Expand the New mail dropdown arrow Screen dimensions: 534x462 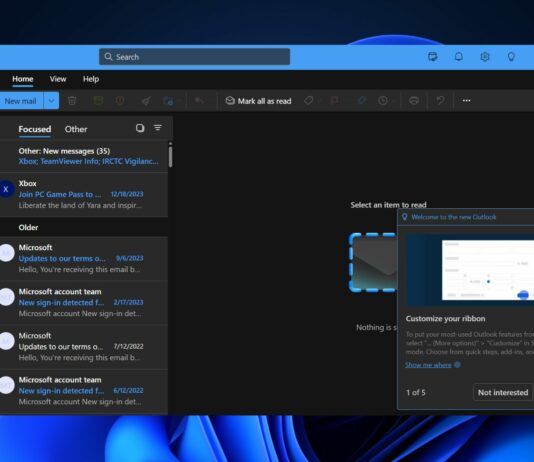point(51,101)
